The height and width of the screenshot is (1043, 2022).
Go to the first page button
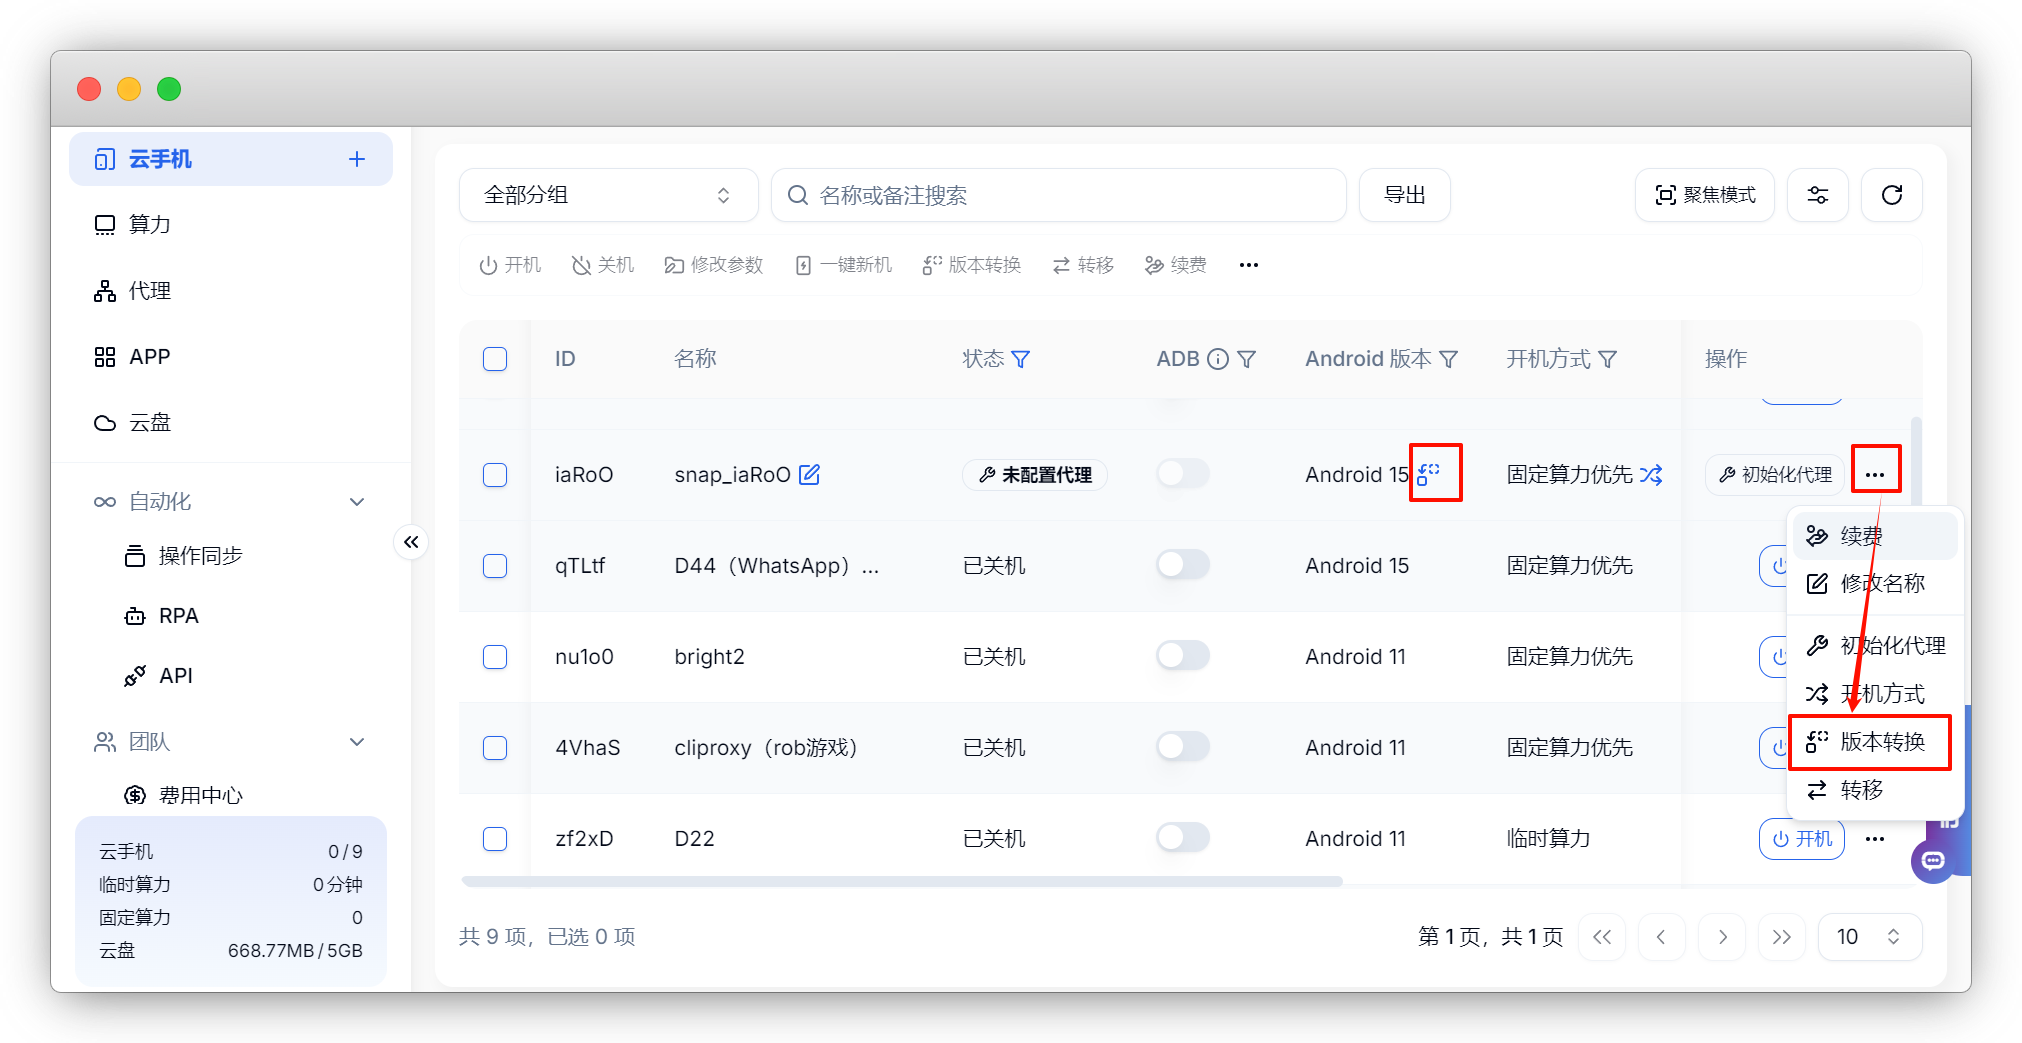(1602, 937)
